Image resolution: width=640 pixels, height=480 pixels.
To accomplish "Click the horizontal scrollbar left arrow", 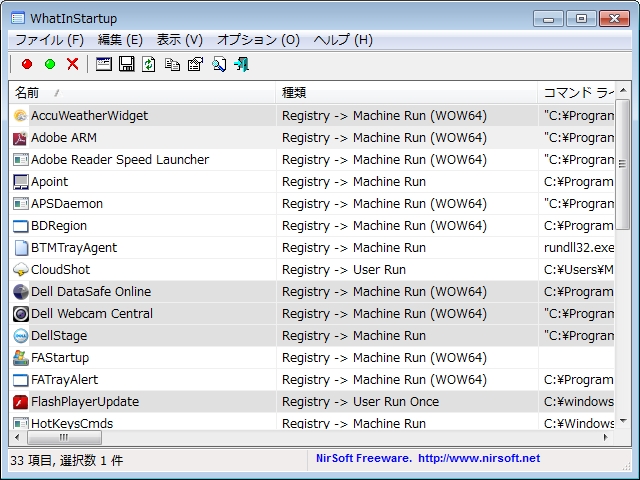I will (17, 438).
